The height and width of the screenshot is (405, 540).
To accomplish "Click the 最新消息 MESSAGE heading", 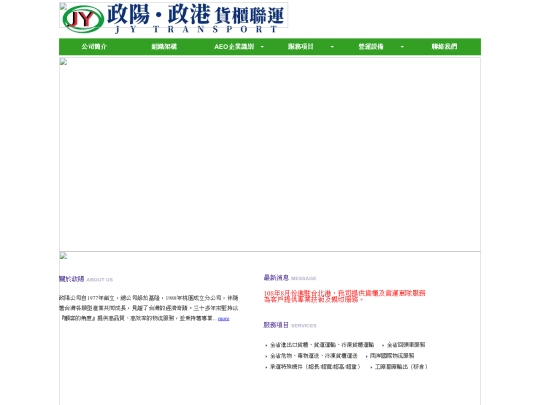I will (290, 278).
